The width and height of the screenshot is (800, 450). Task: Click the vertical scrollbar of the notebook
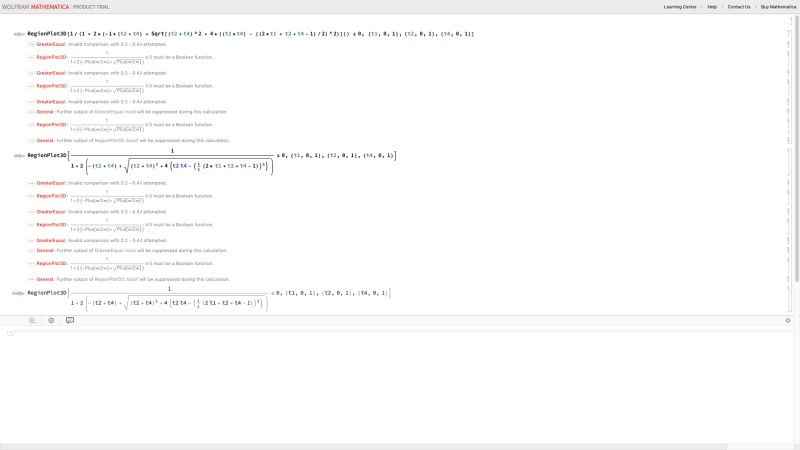[x=797, y=148]
